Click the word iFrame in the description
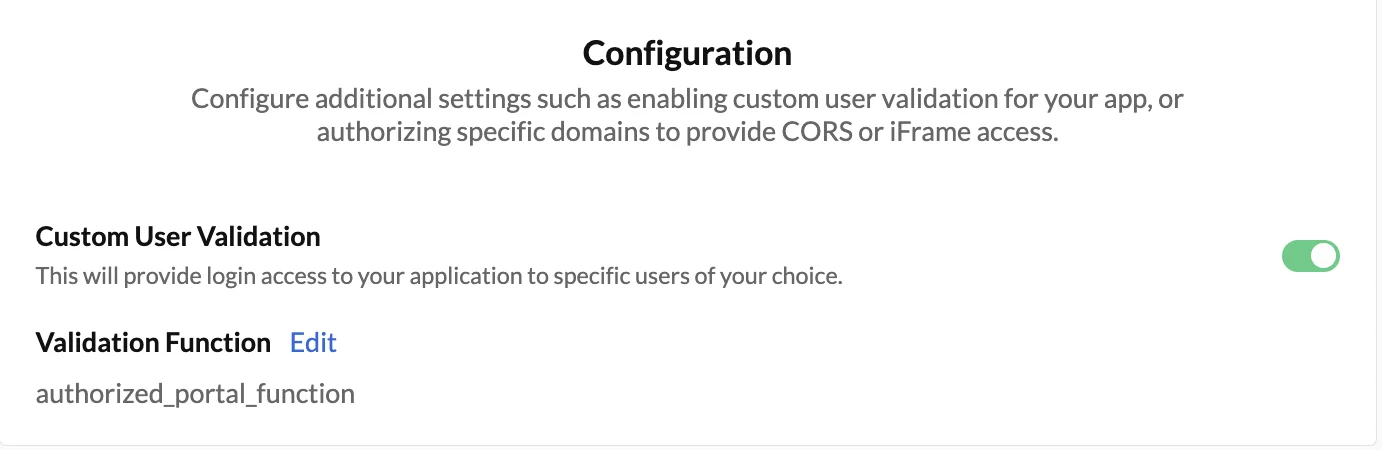The width and height of the screenshot is (1382, 450). (x=927, y=132)
